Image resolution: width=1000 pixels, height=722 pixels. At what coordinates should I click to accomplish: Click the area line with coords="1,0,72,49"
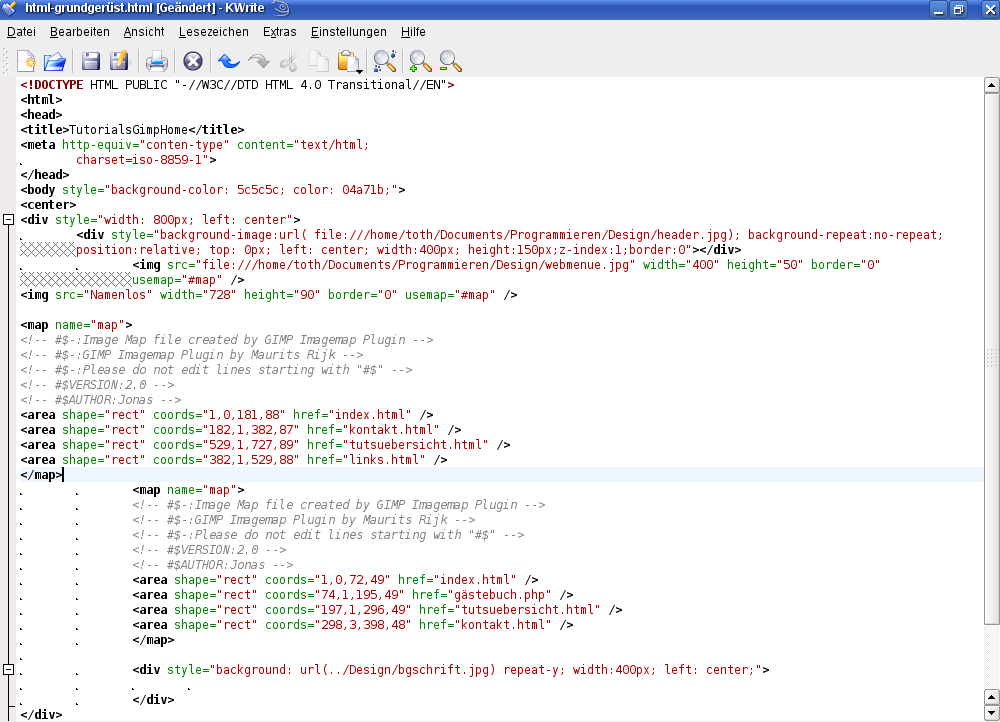[335, 580]
